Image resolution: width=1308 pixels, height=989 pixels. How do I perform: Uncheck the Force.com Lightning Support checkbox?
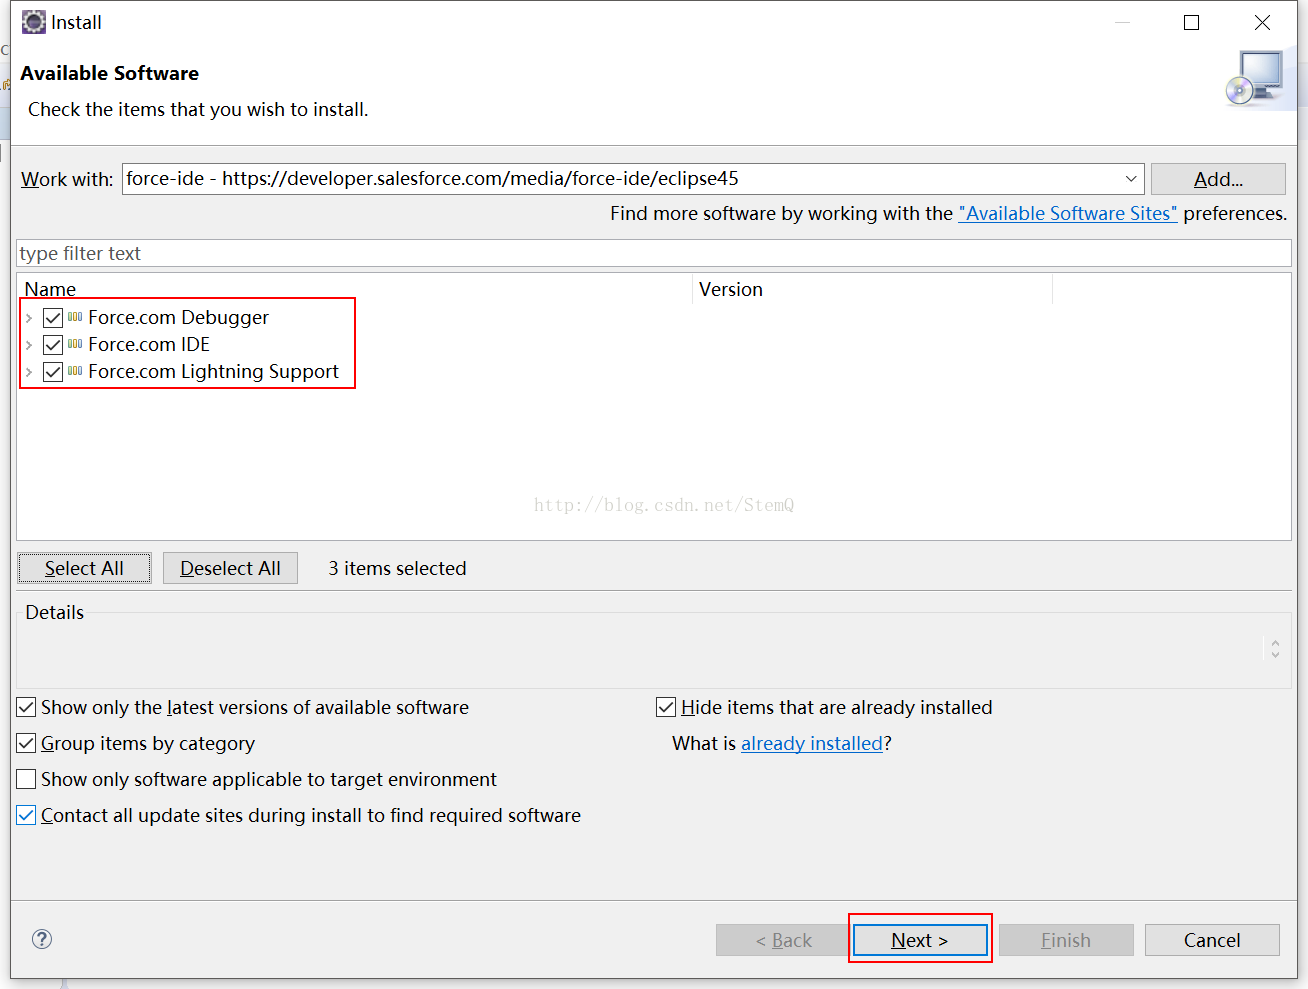coord(53,372)
